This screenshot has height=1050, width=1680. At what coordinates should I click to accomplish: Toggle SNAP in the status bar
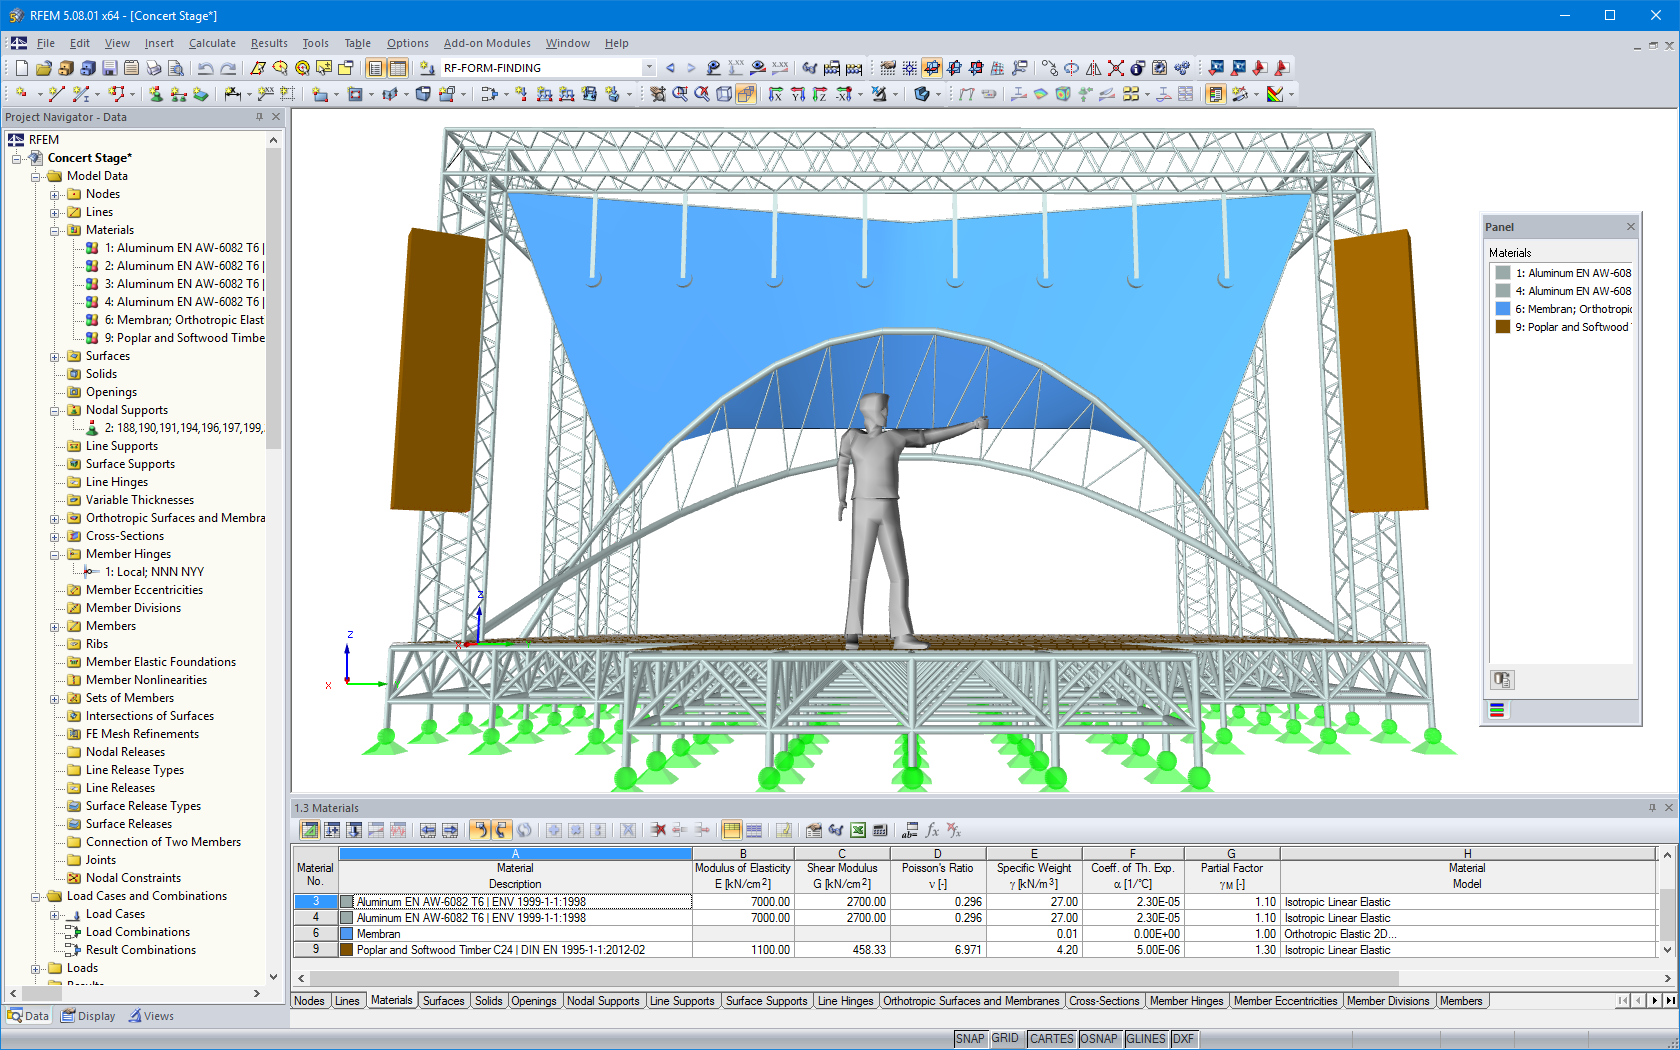[x=969, y=1038]
